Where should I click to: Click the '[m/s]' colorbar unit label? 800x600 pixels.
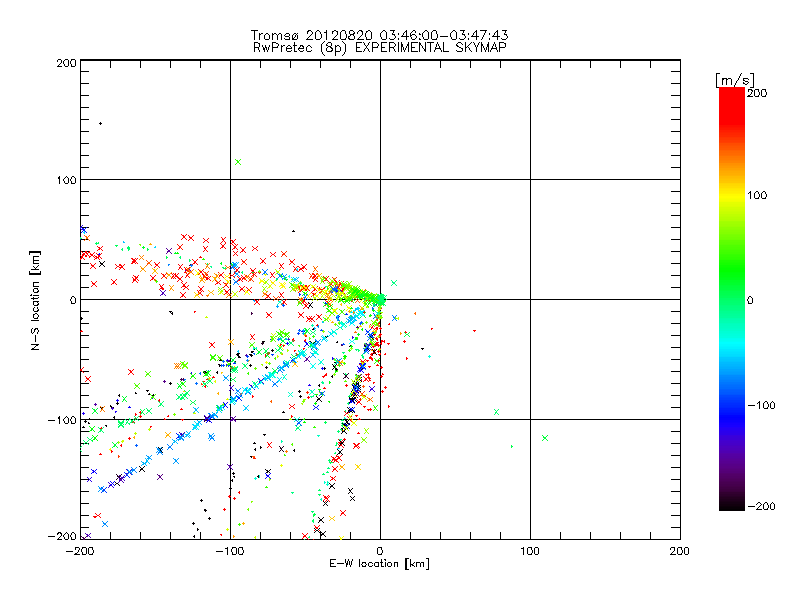(735, 80)
